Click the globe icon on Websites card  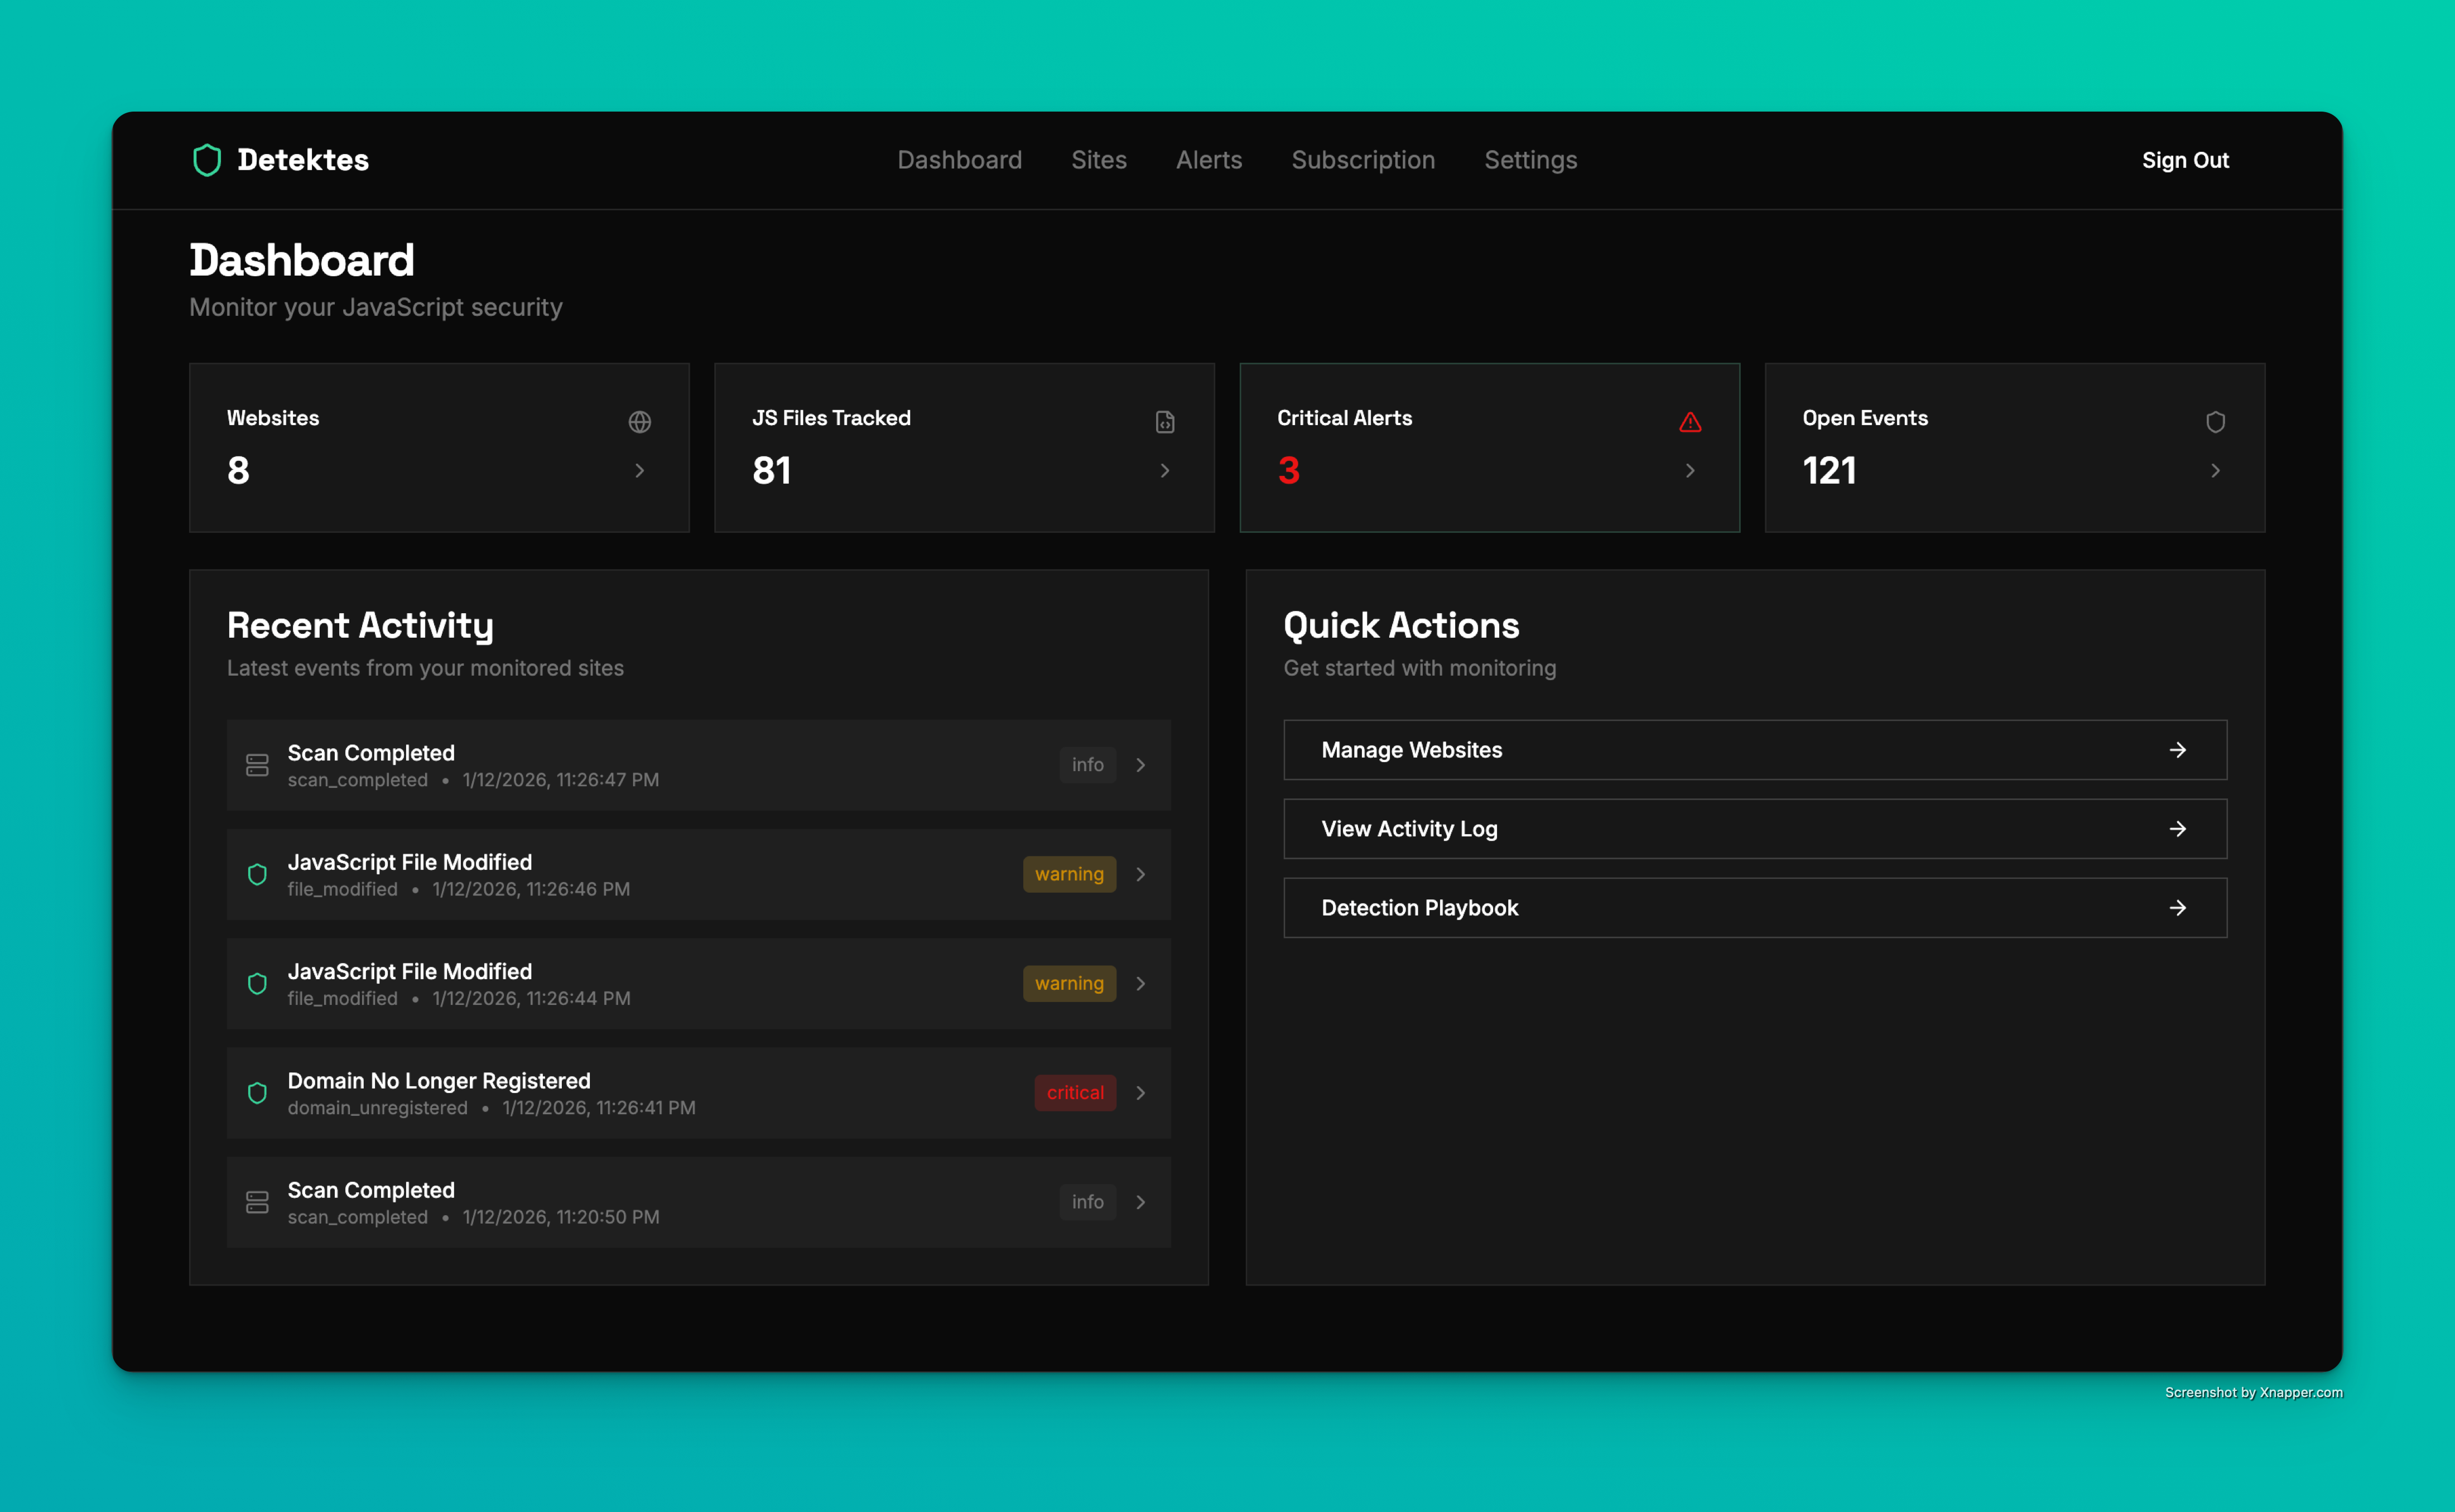pos(640,422)
